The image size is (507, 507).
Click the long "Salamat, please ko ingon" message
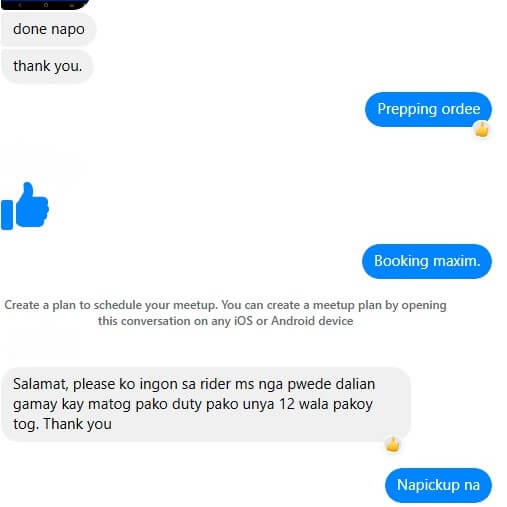coord(206,404)
